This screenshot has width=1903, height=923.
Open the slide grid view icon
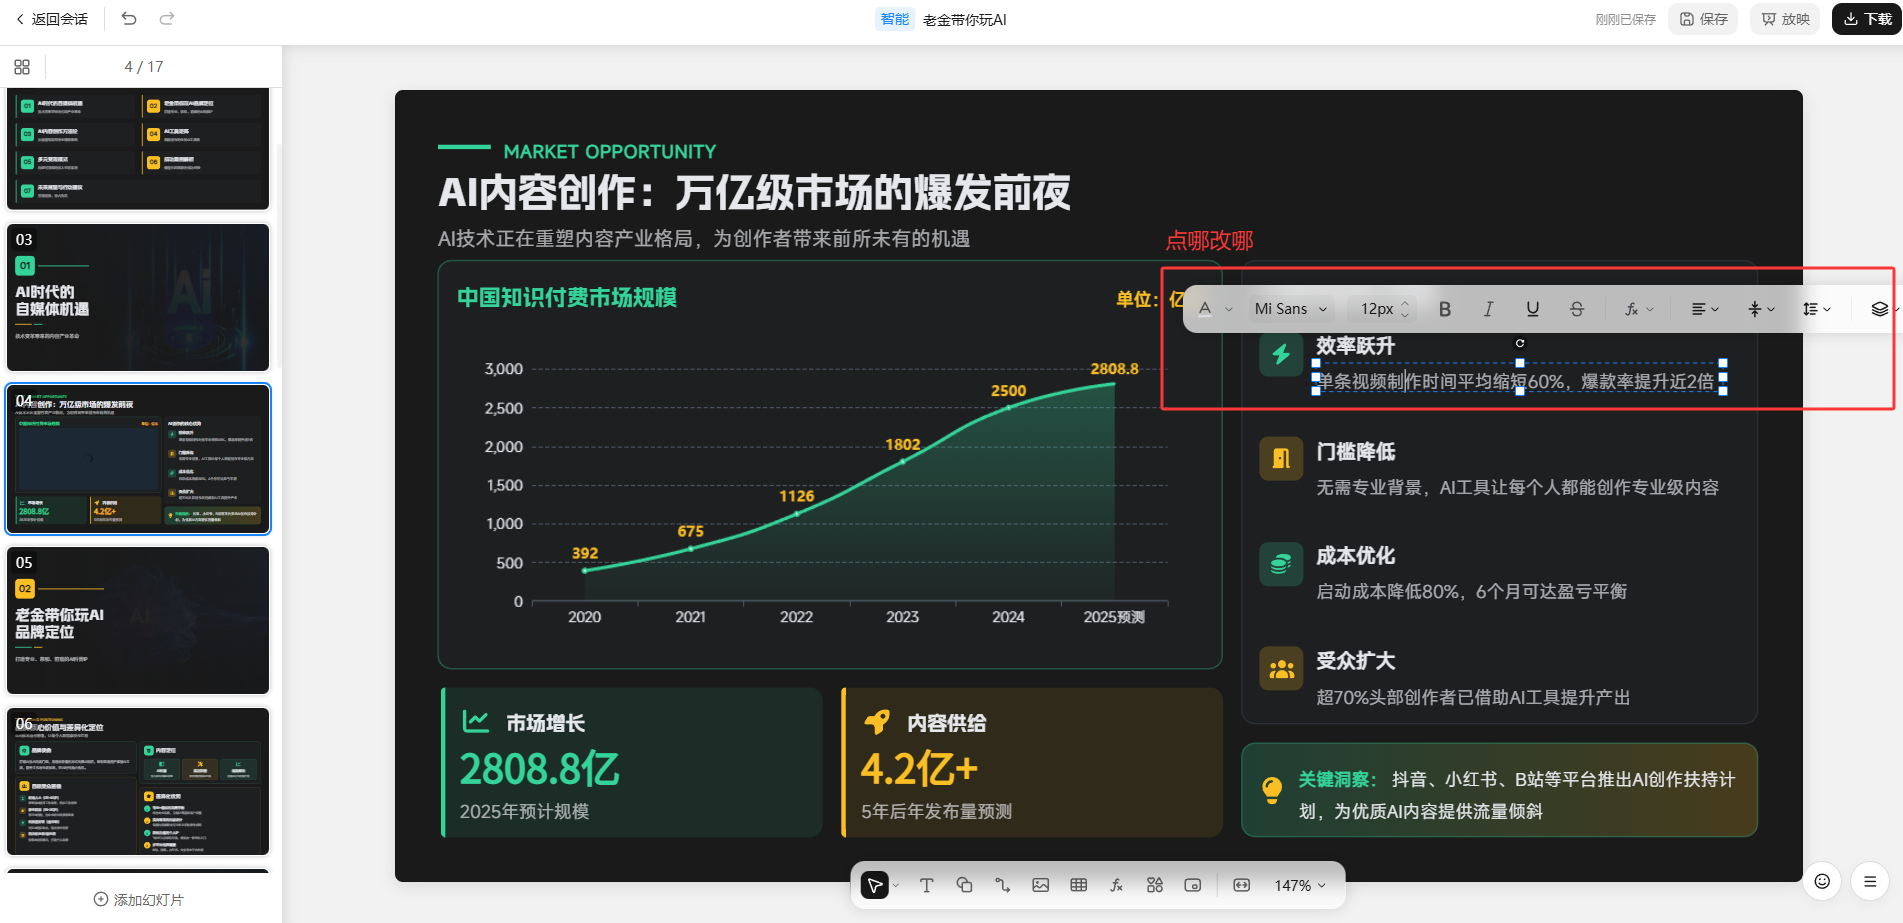pyautogui.click(x=22, y=67)
